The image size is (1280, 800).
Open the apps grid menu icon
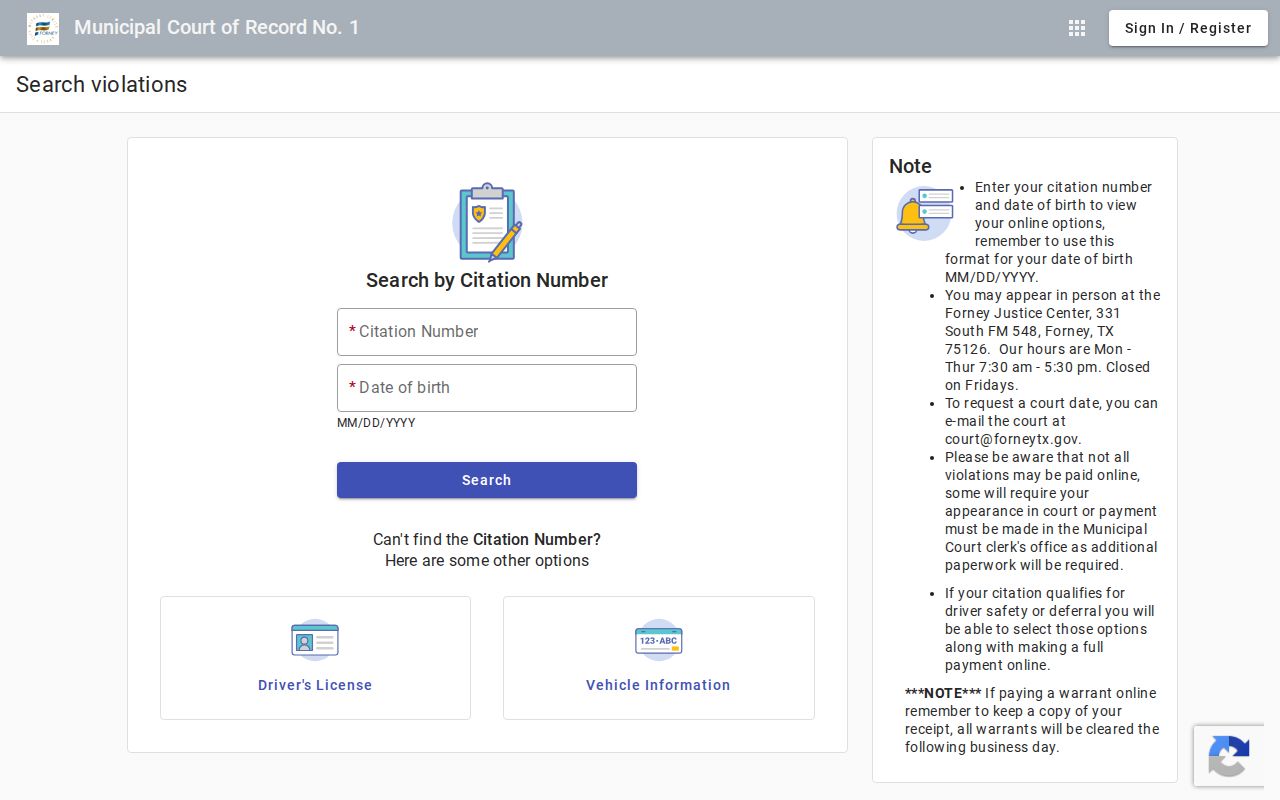click(x=1077, y=28)
